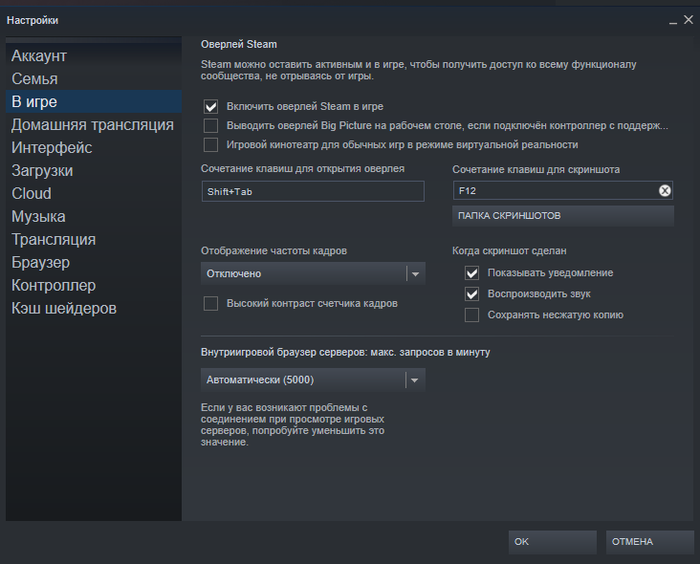
Task: Check 'Сохранять несжатую копию' option
Action: (x=472, y=315)
